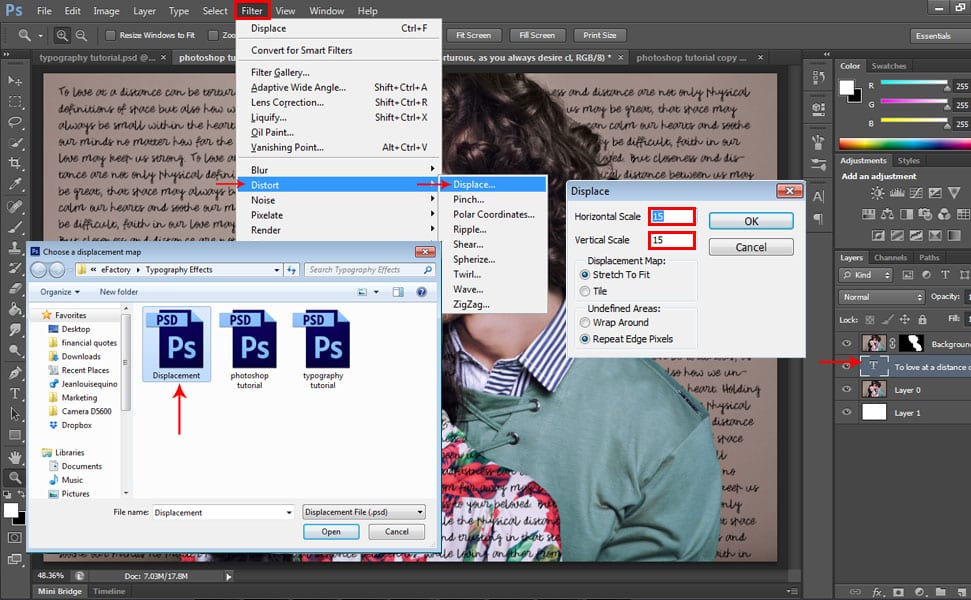The image size is (971, 600).
Task: Enable Resize Windows to Fit checkbox
Action: pos(111,35)
